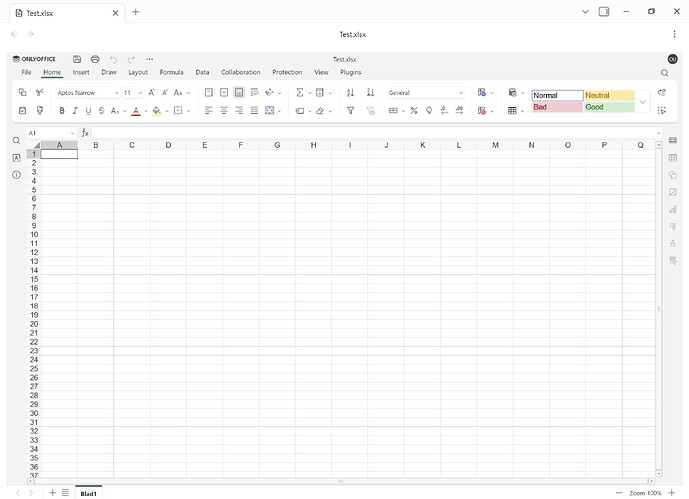Apply Percent style format

click(413, 111)
